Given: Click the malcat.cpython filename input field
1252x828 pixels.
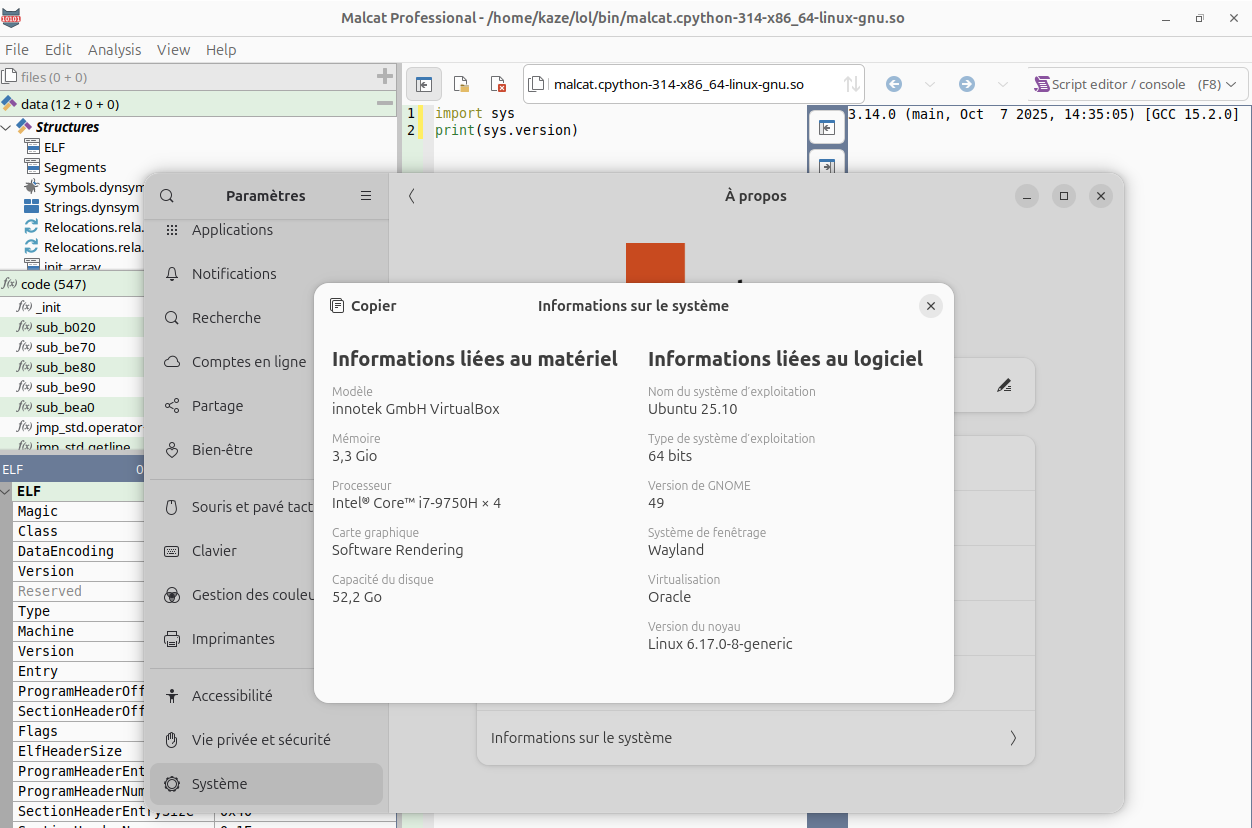Looking at the screenshot, I should pos(690,84).
